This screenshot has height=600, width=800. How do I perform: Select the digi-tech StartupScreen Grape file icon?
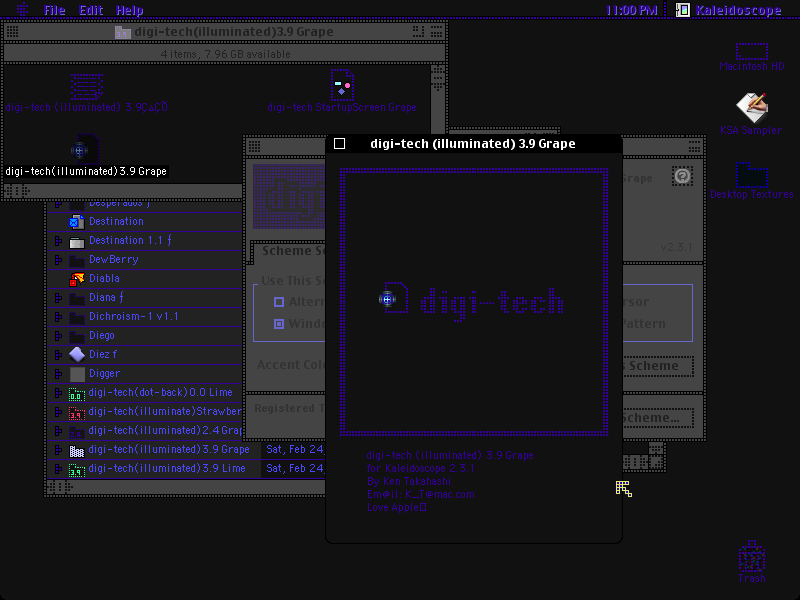[342, 85]
